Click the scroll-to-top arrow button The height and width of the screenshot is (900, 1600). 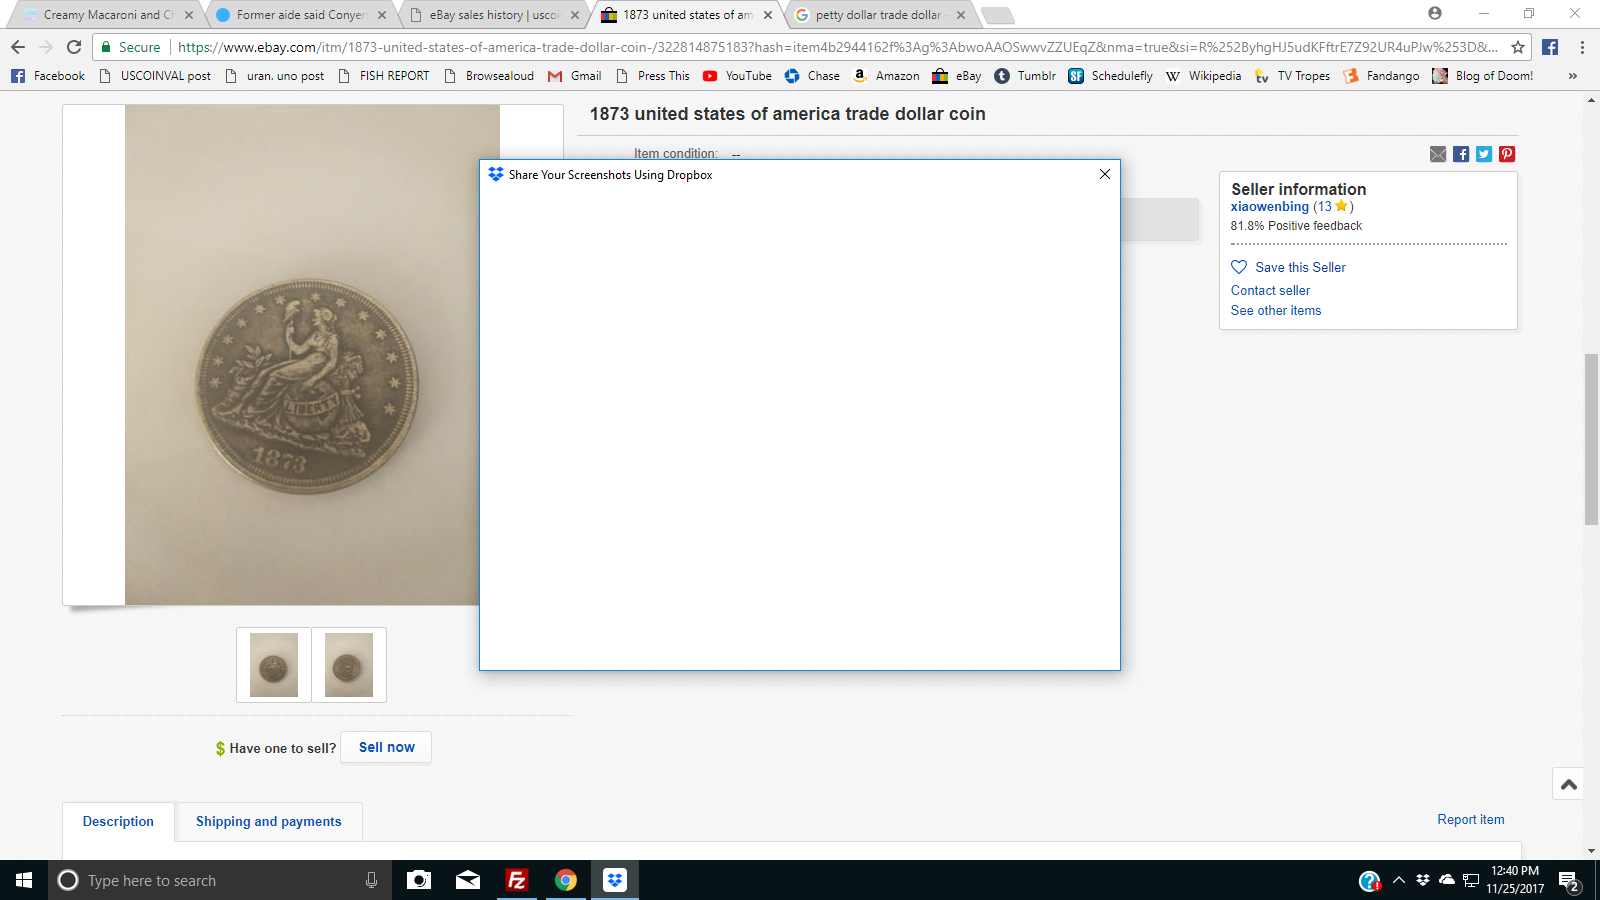[1569, 785]
